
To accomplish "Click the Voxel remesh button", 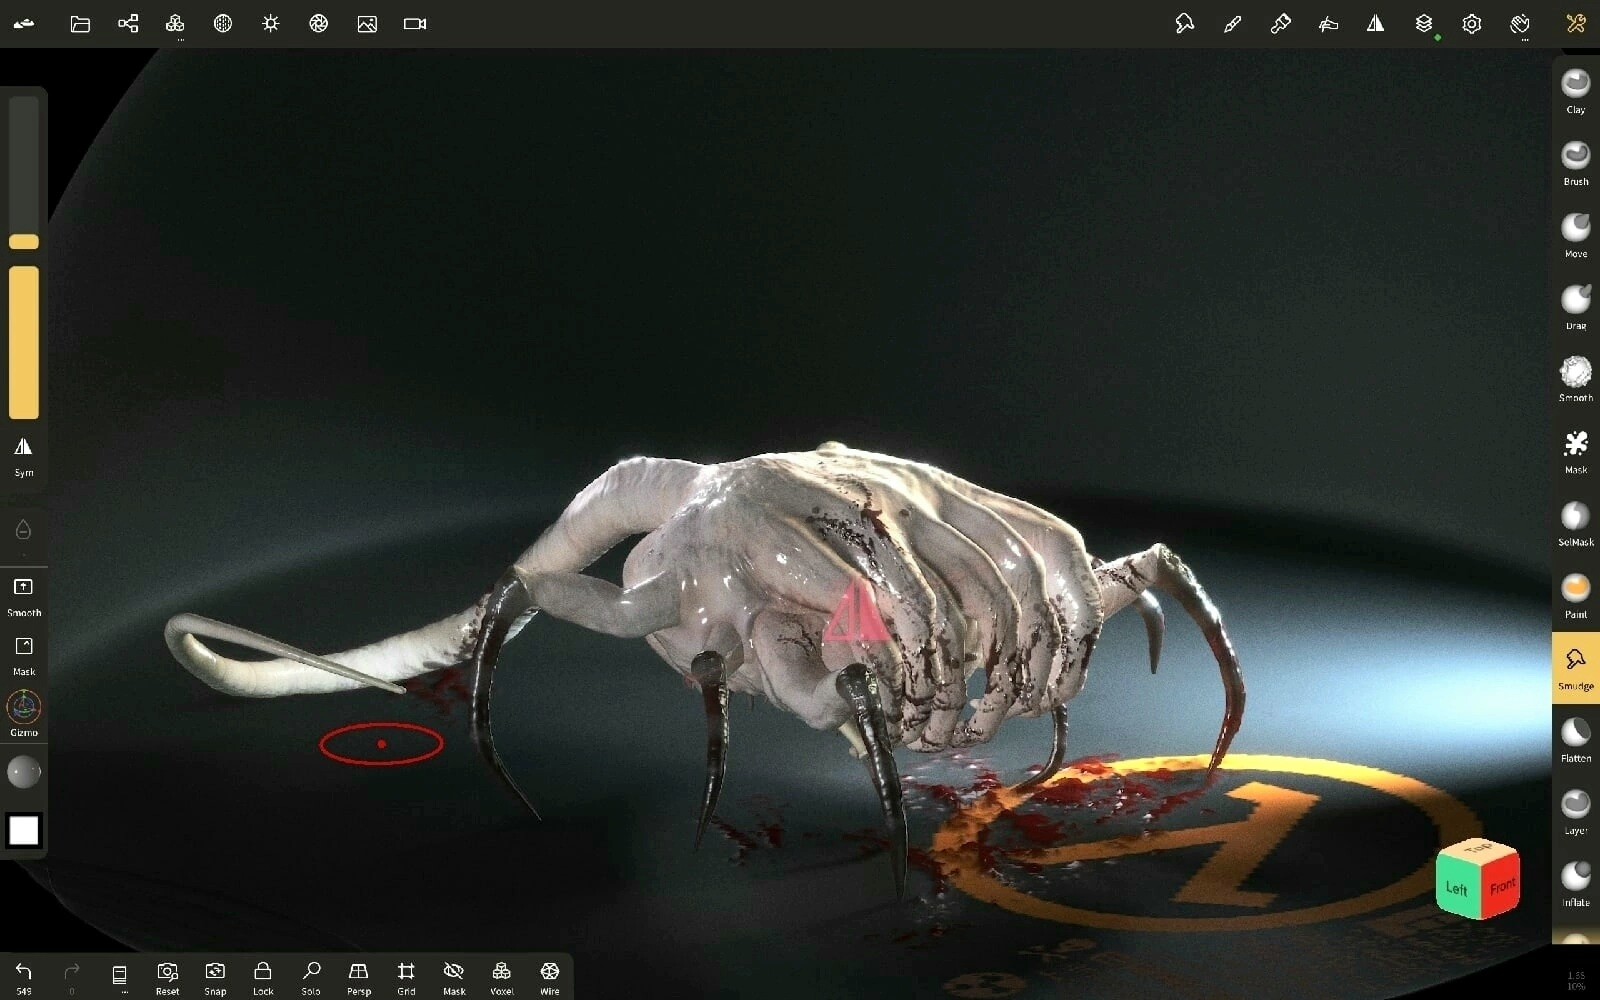I will click(x=501, y=977).
